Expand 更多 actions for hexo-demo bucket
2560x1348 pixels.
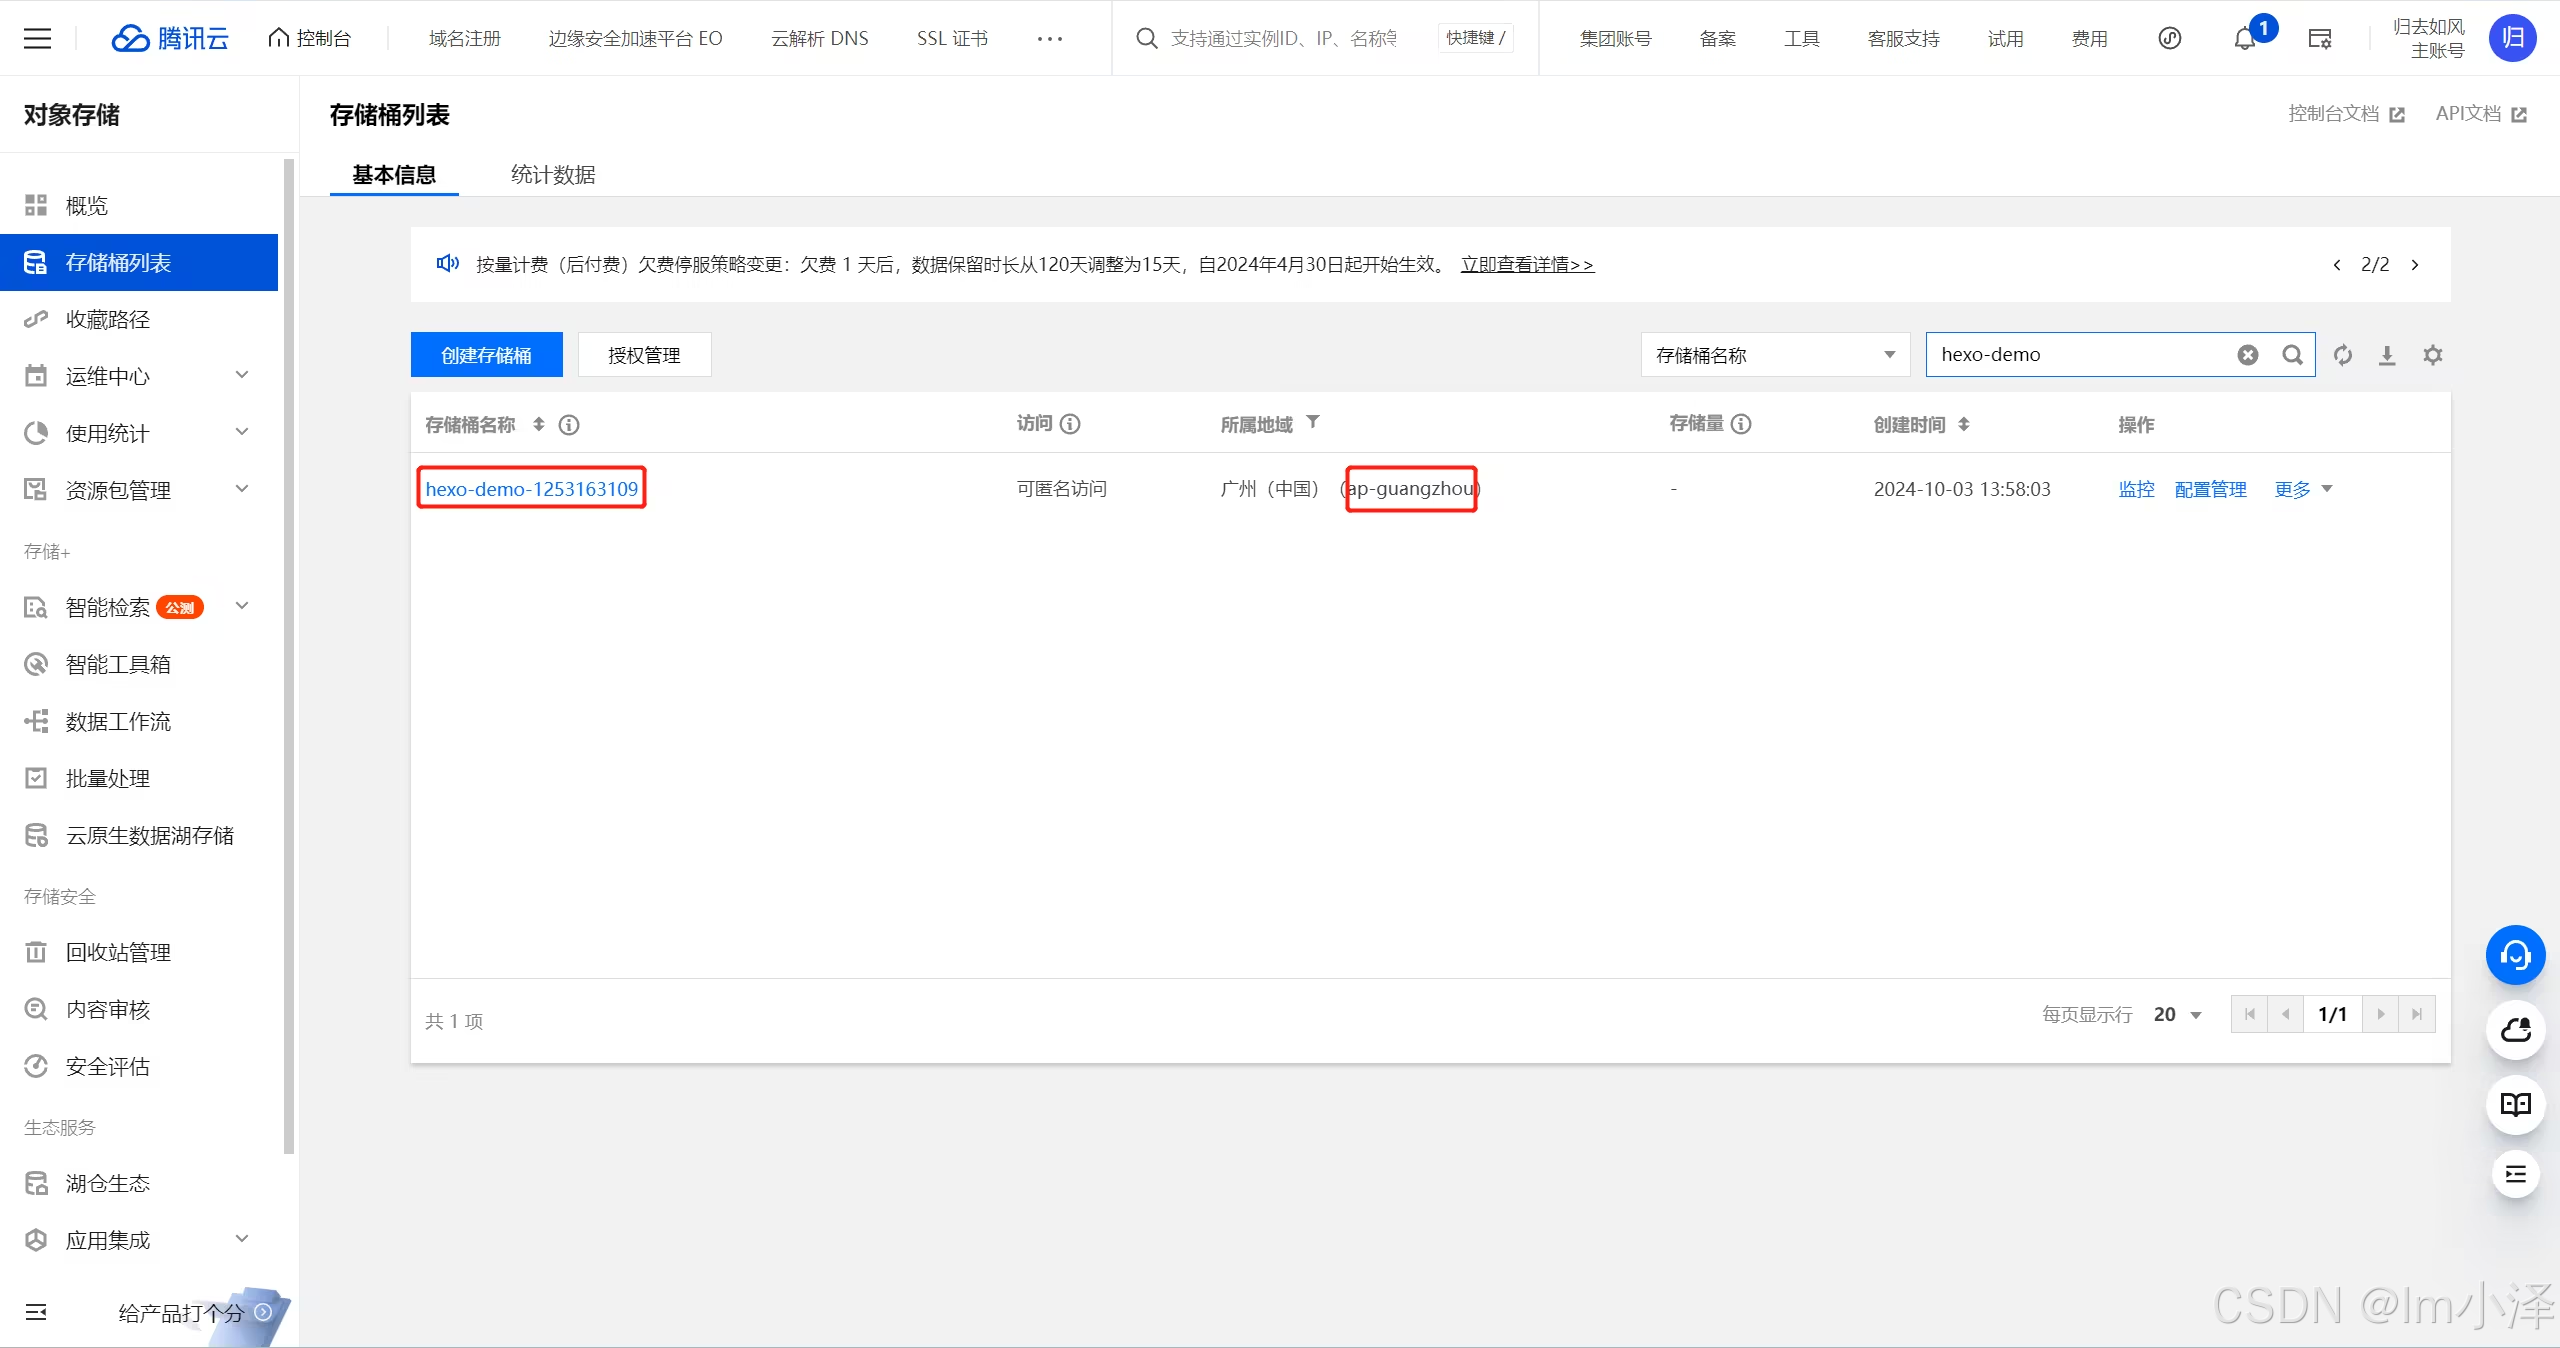2303,489
